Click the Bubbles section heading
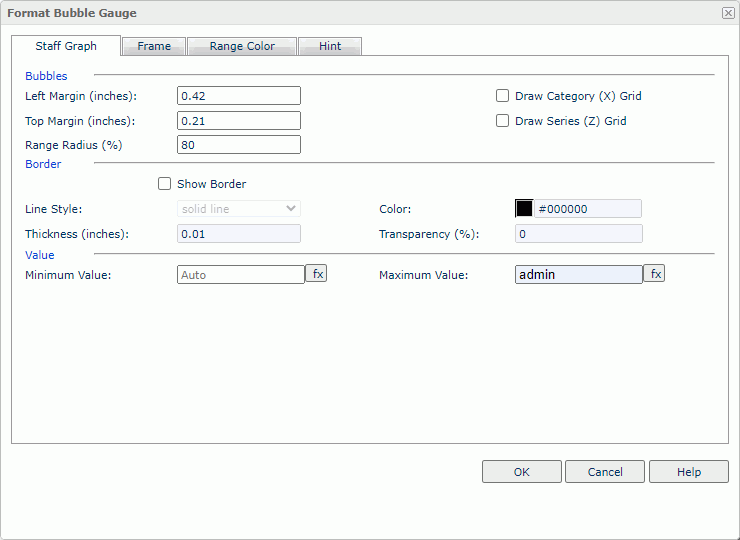Image resolution: width=740 pixels, height=540 pixels. point(46,76)
